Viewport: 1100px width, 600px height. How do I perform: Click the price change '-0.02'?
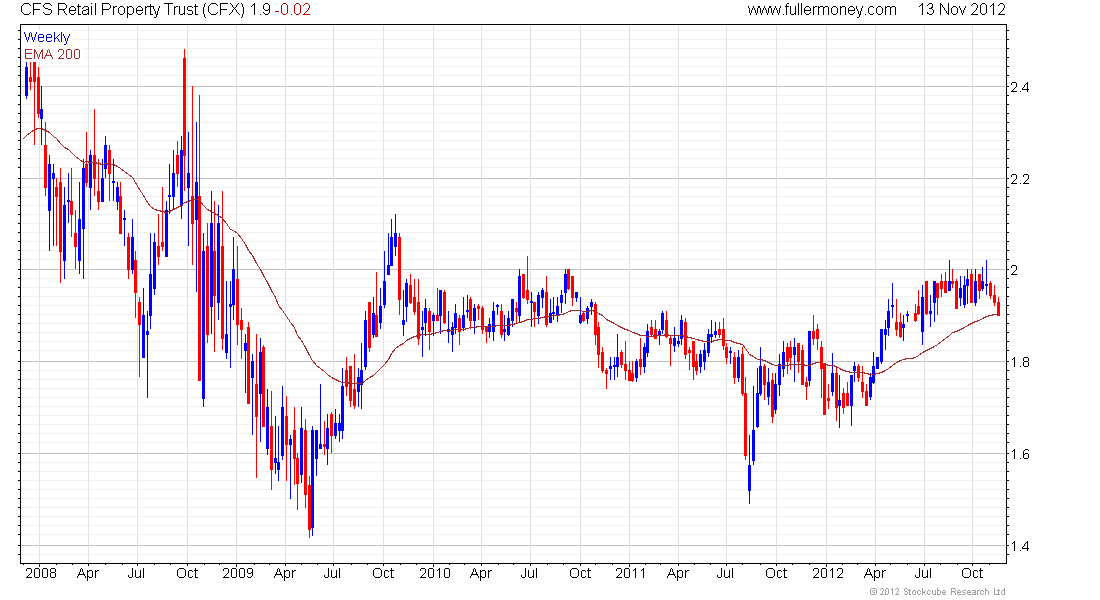coord(292,10)
